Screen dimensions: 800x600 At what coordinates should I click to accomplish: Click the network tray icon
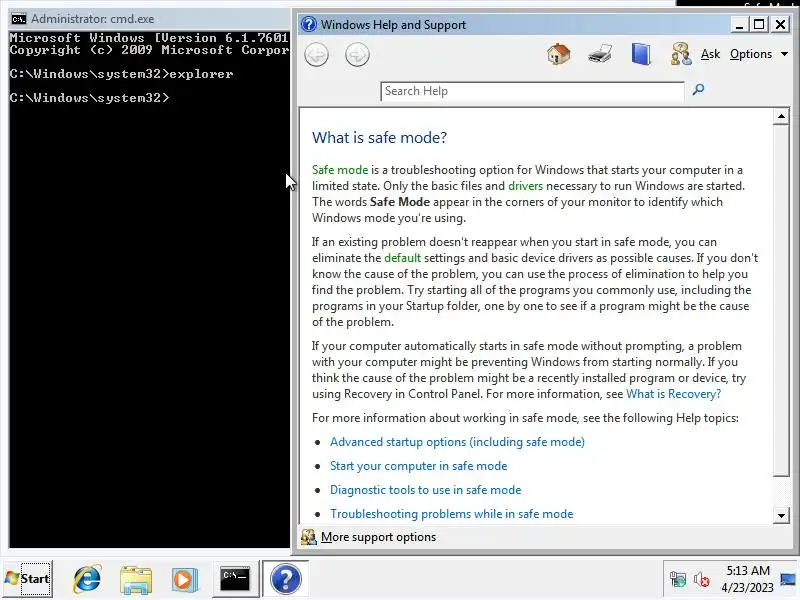click(678, 580)
